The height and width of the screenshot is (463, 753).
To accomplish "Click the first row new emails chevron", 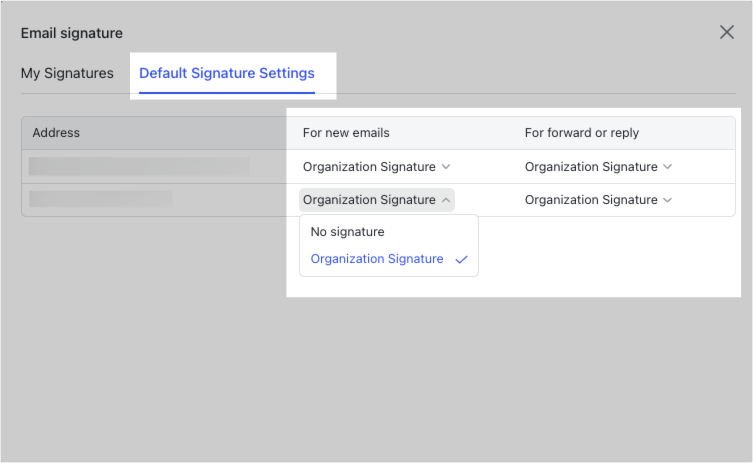I will click(446, 167).
